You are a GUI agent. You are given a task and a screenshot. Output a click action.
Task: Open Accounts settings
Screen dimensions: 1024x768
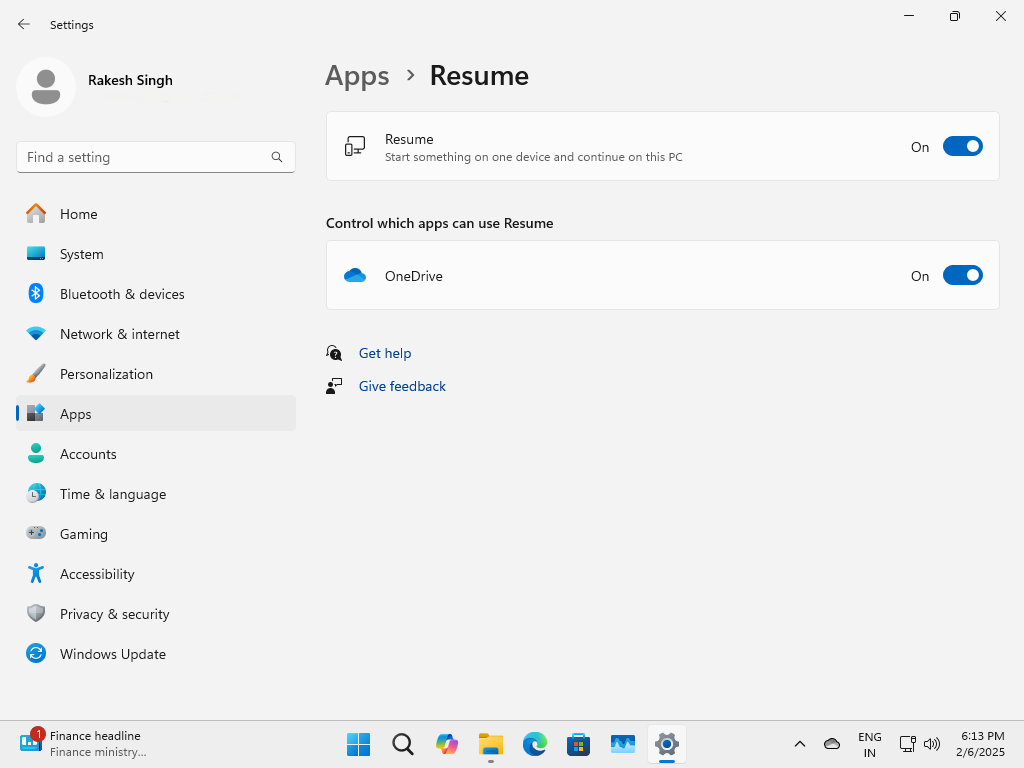[90, 454]
